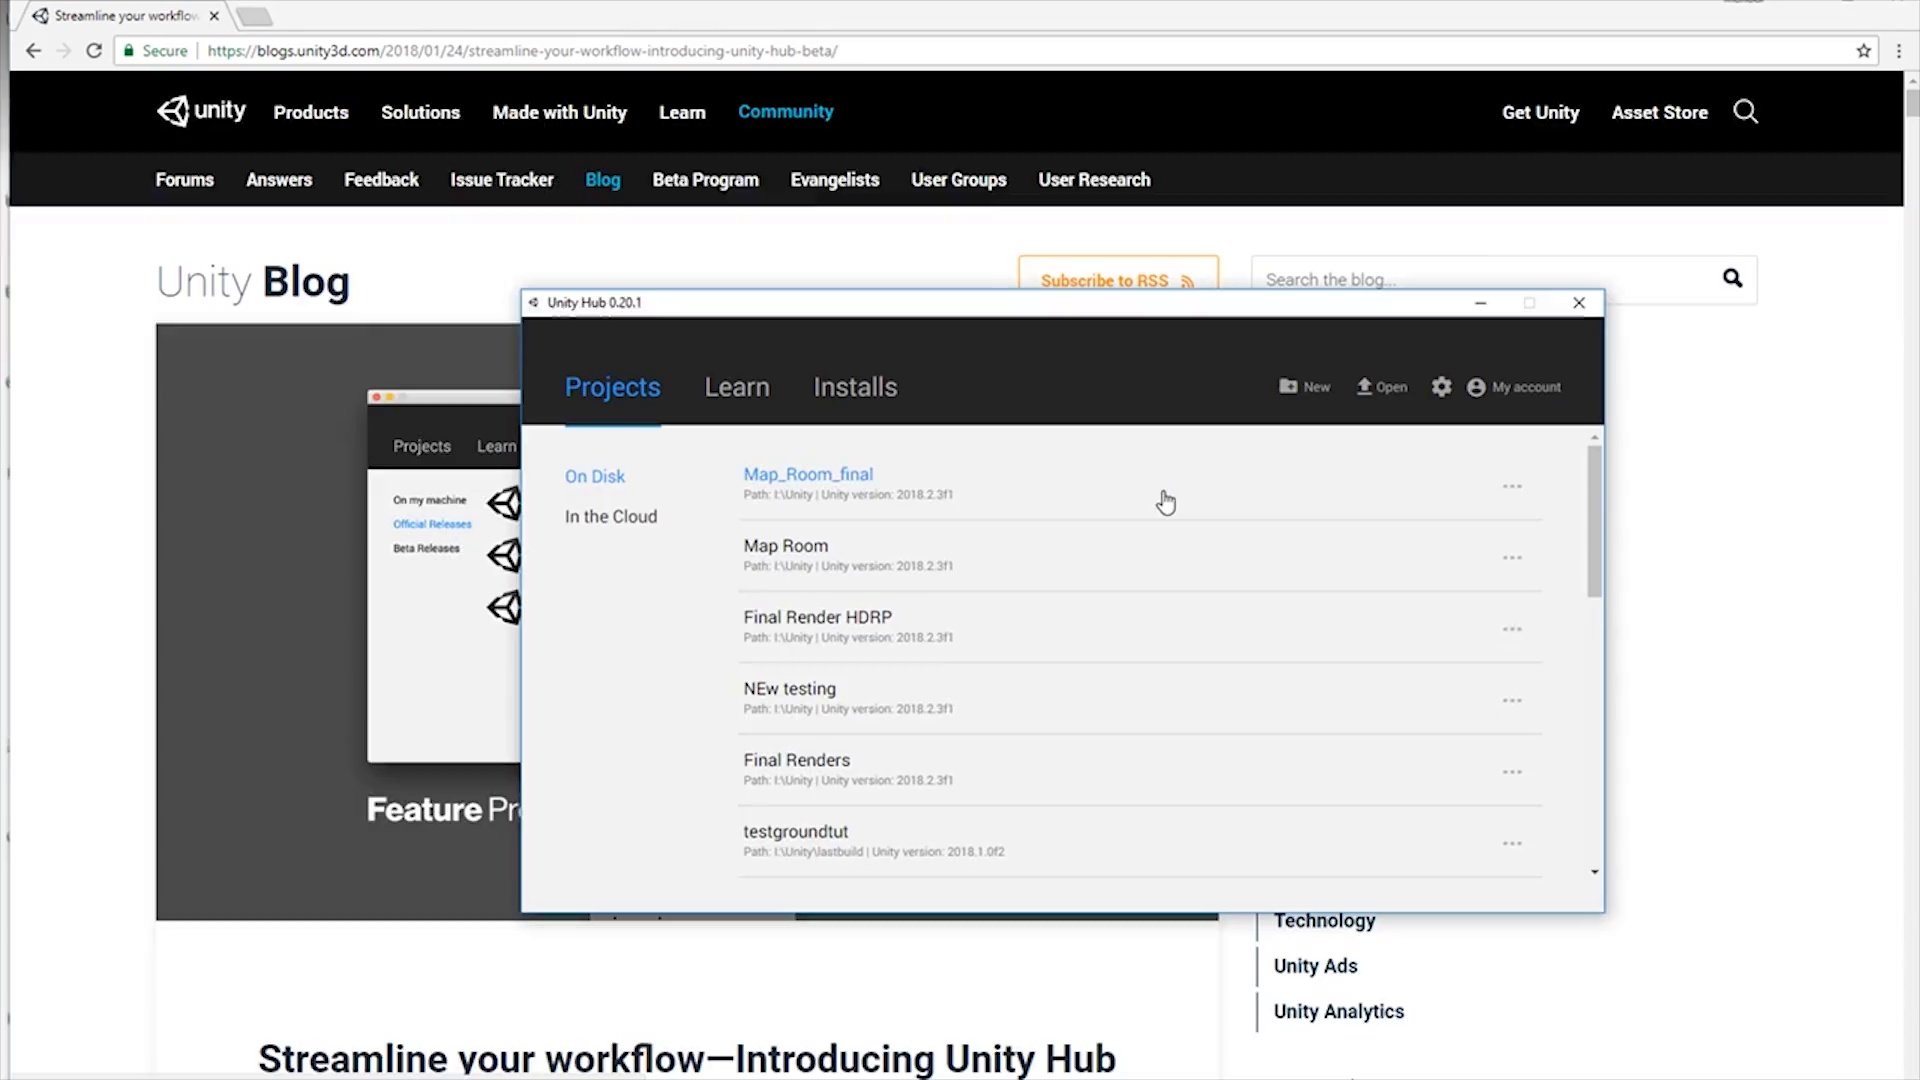Open the Chrome three-dot menu
This screenshot has width=1920, height=1080.
[1898, 50]
